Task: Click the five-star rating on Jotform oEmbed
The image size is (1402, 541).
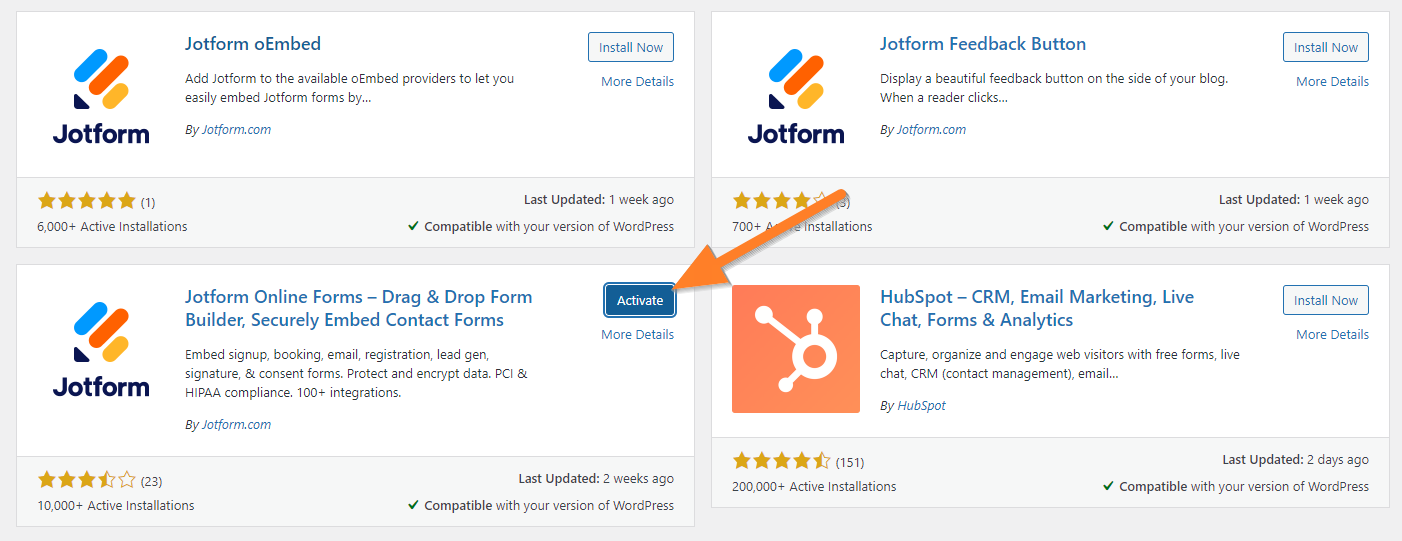Action: (x=86, y=201)
